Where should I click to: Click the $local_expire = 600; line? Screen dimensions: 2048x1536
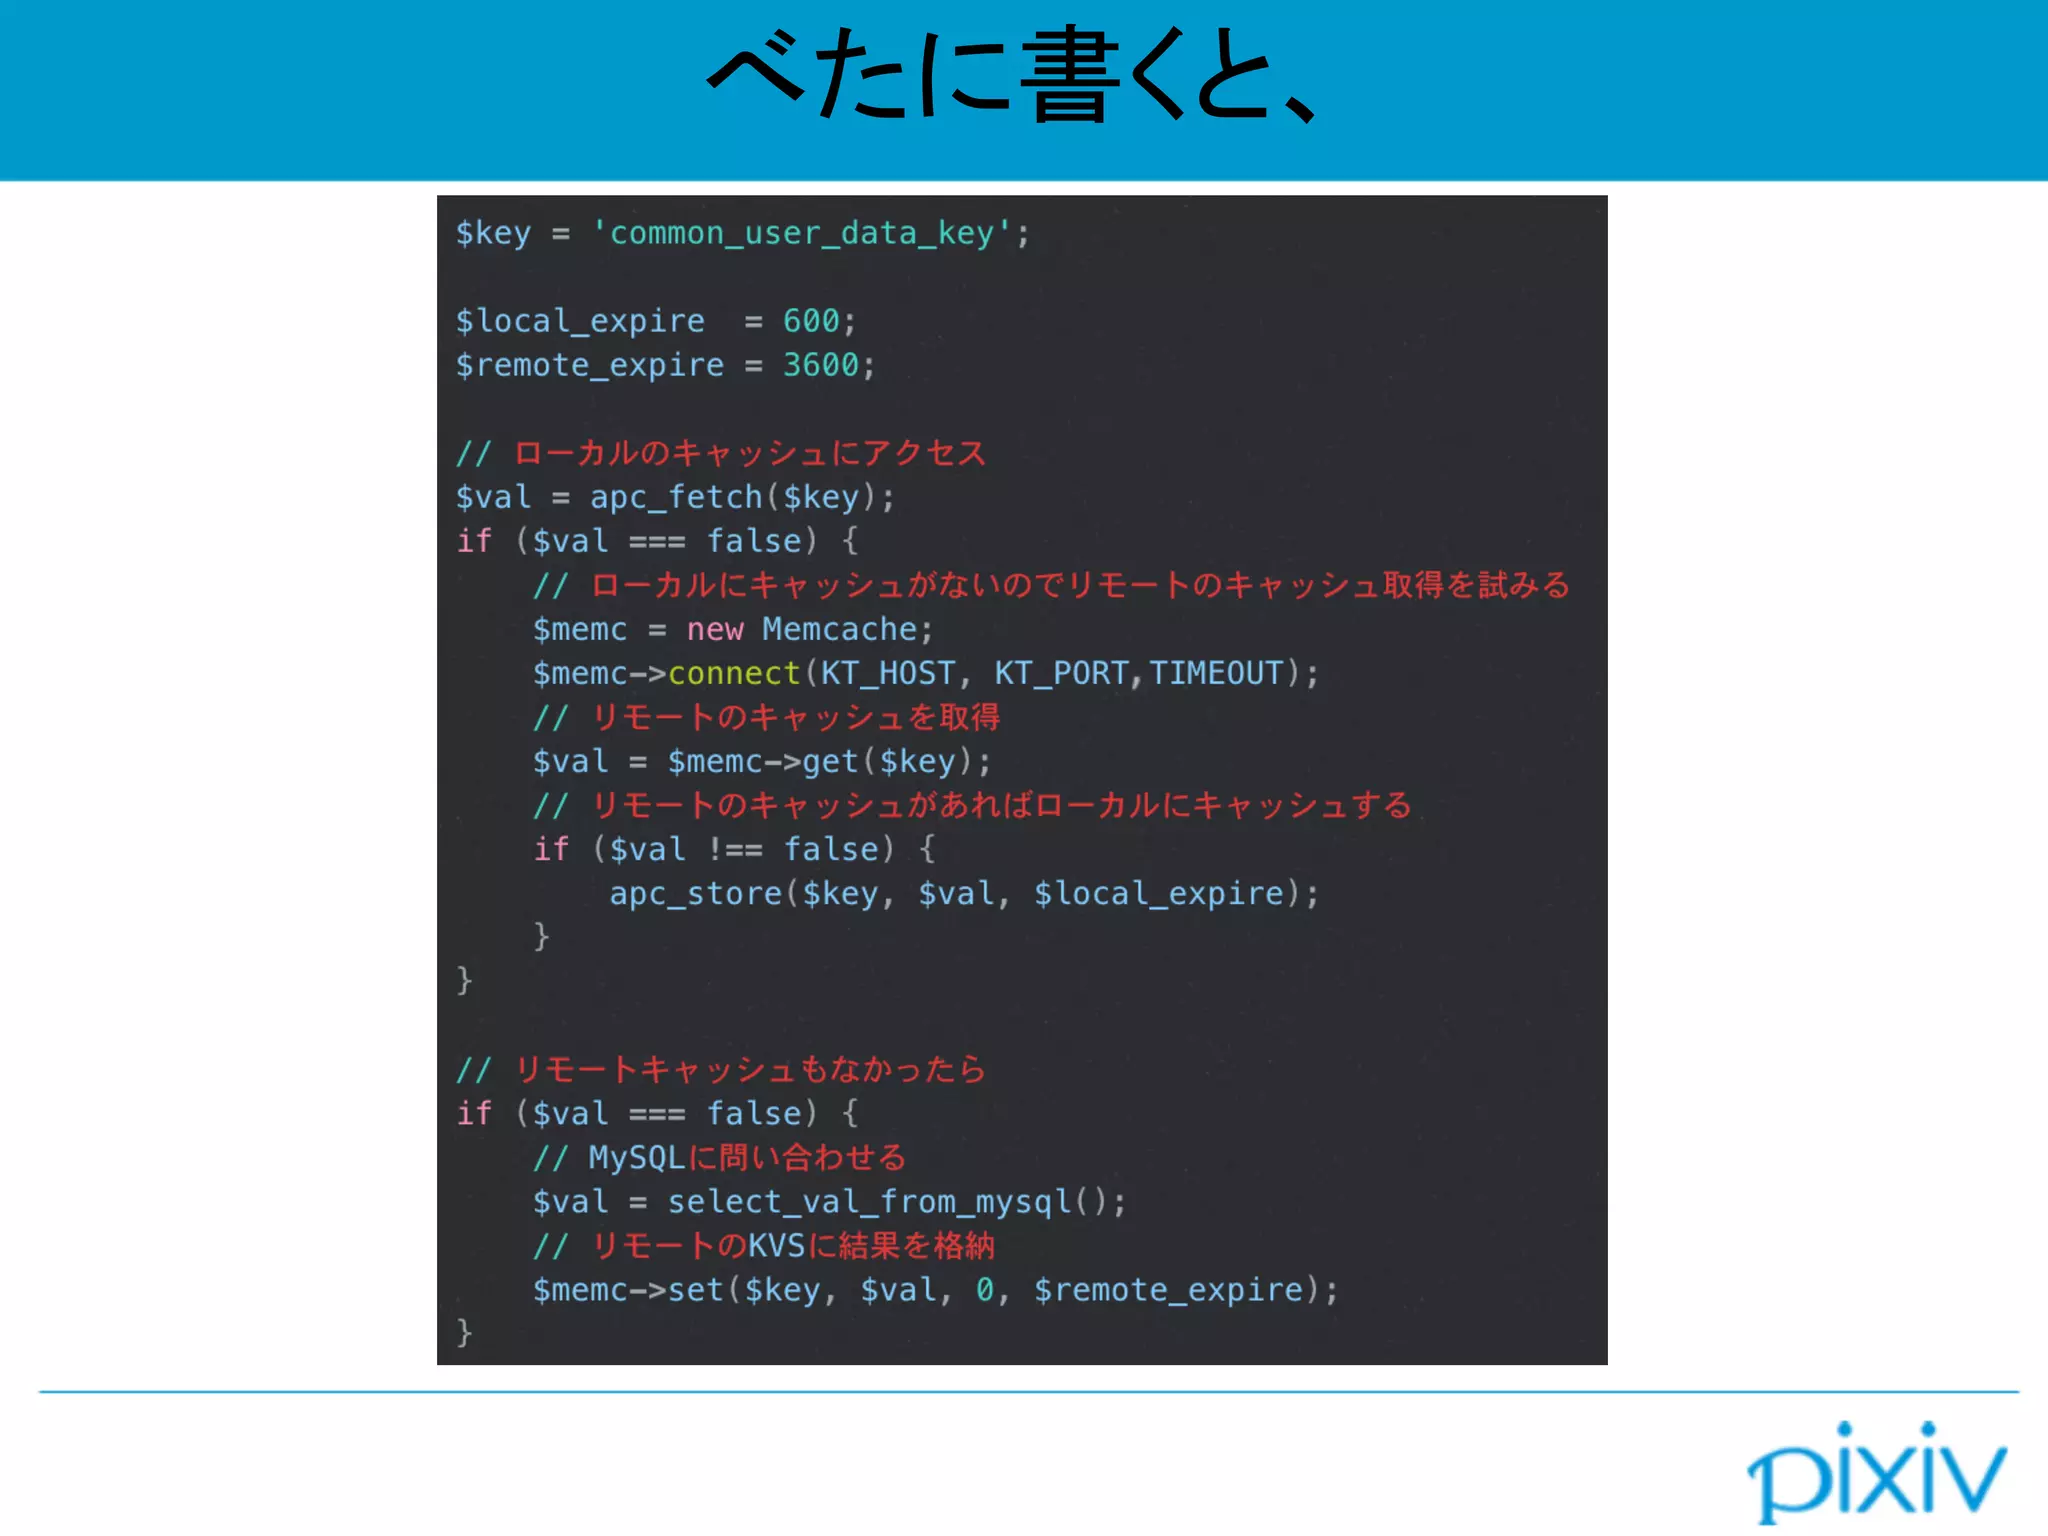(x=656, y=322)
